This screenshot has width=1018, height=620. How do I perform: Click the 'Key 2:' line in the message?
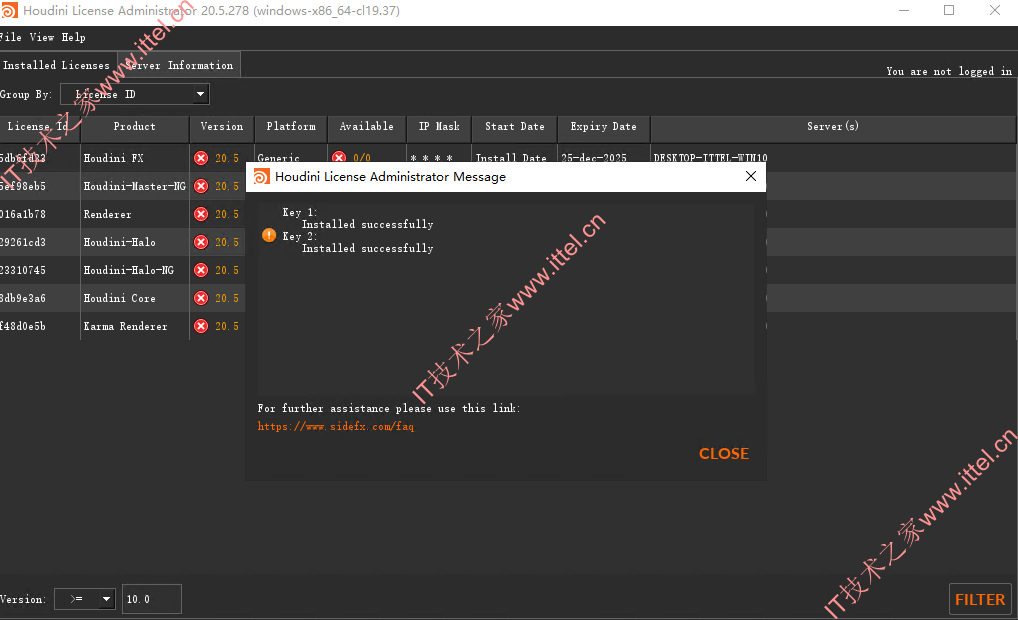click(x=299, y=236)
